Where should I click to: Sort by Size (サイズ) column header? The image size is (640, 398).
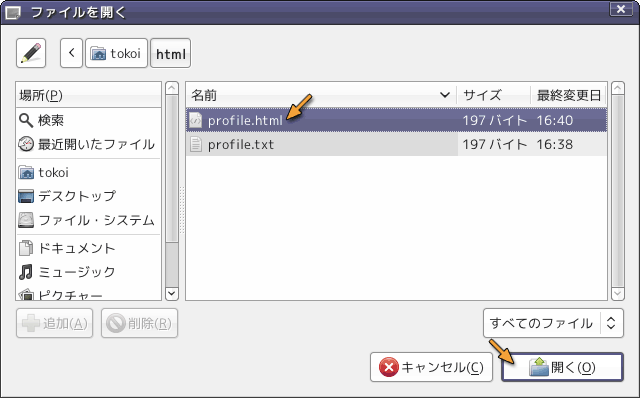[493, 96]
